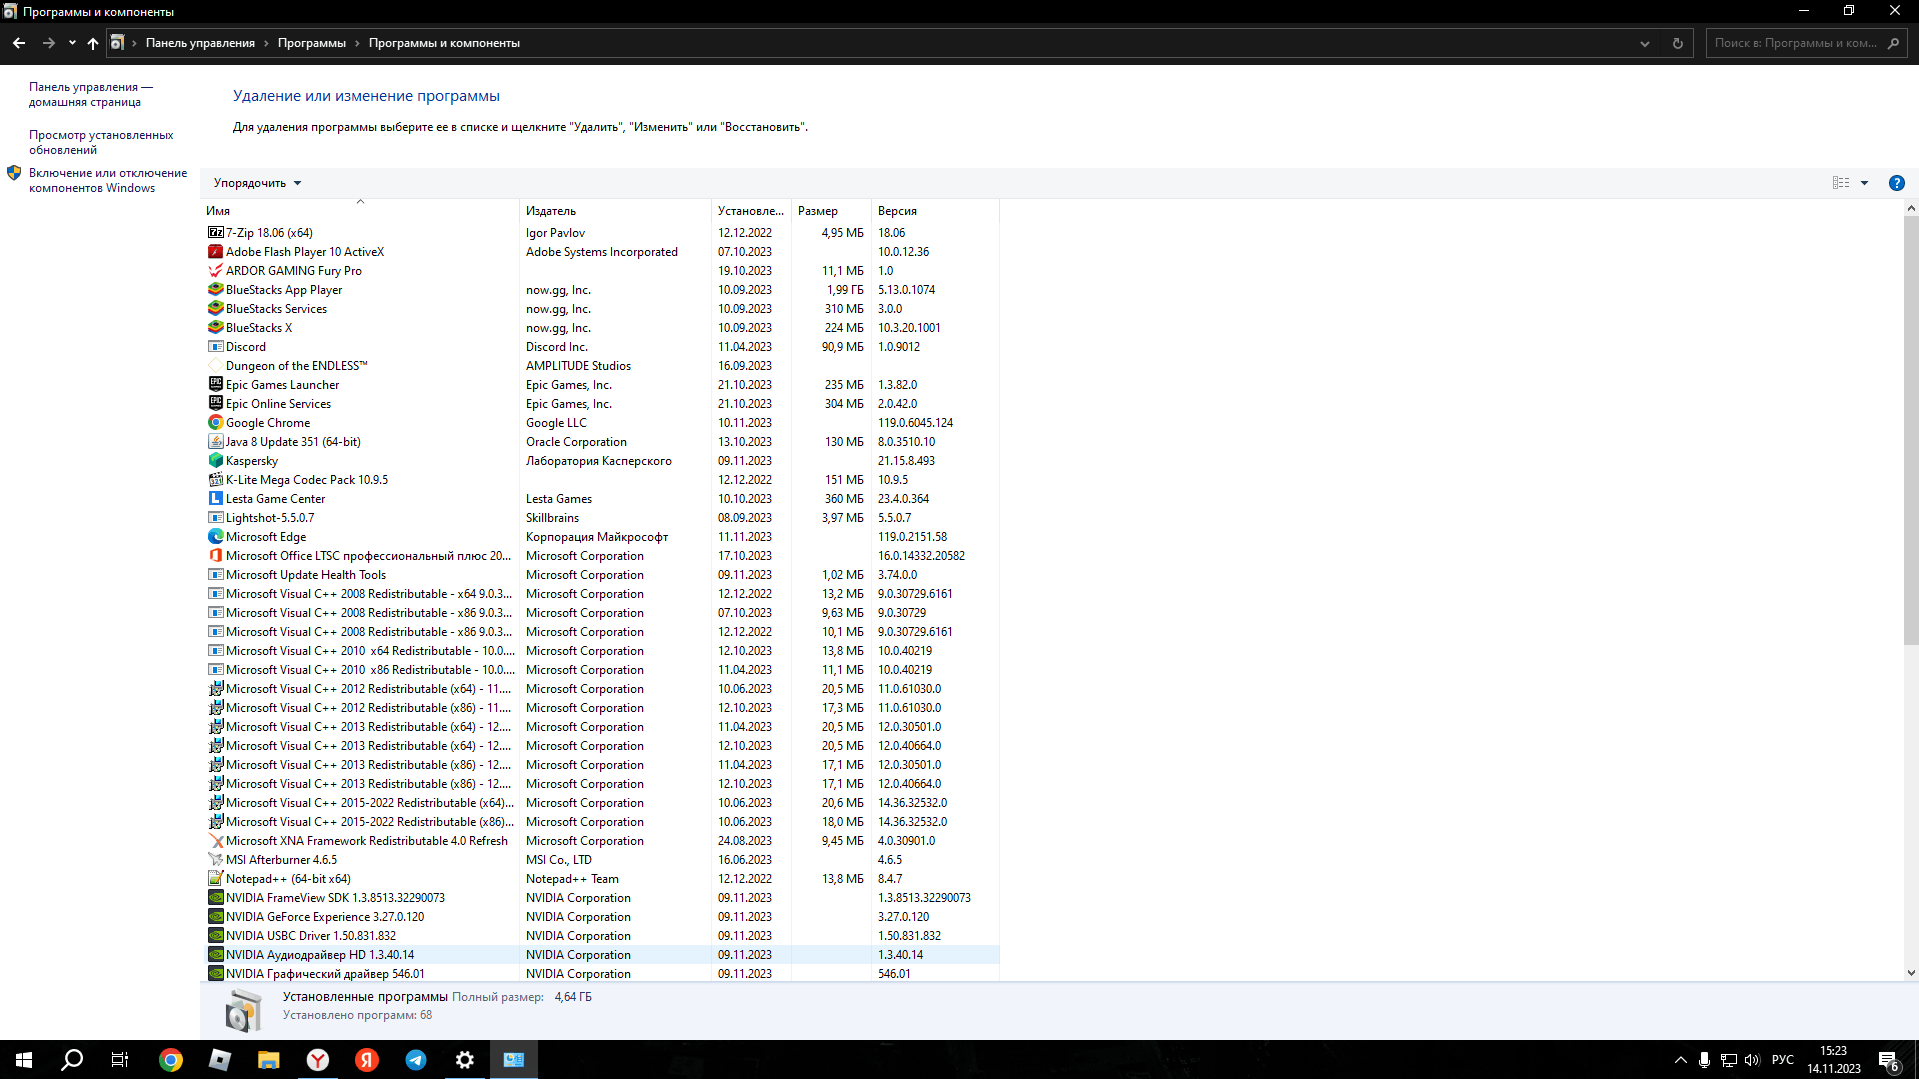1919x1079 pixels.
Task: Expand the Программы breadcrumb chevron
Action: pyautogui.click(x=357, y=43)
